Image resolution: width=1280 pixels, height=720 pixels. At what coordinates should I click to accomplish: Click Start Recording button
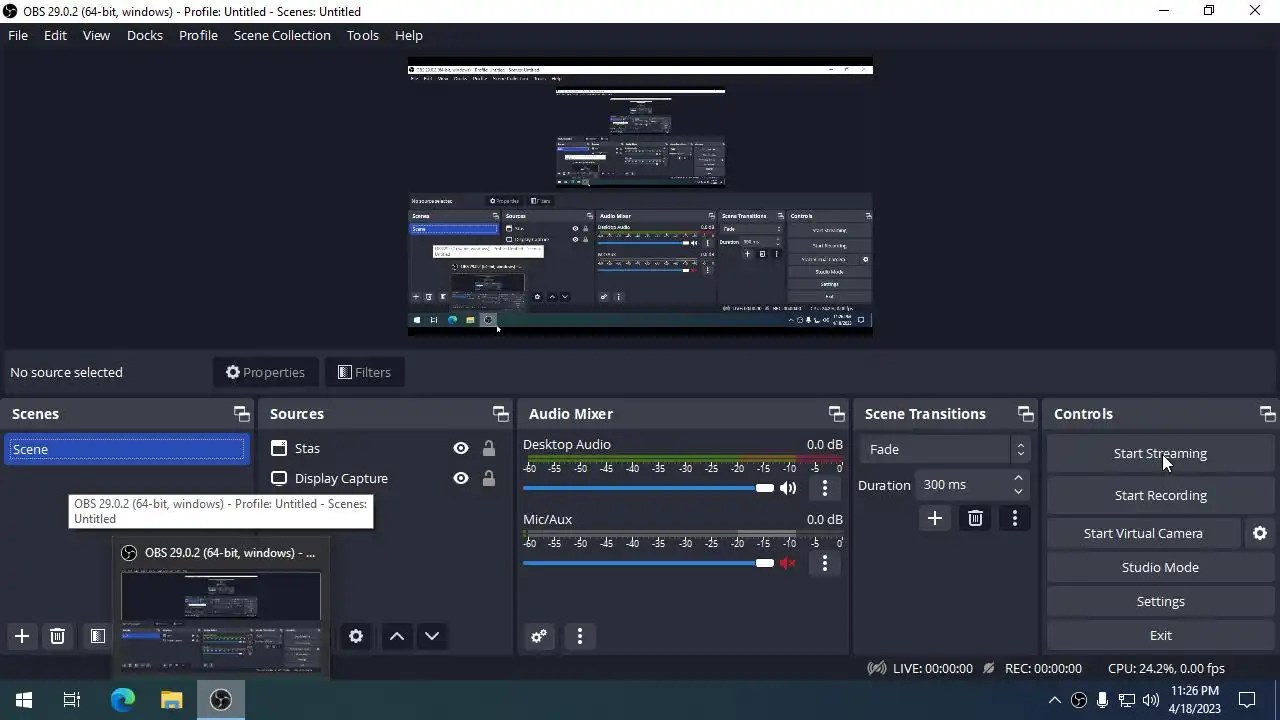click(x=1160, y=495)
